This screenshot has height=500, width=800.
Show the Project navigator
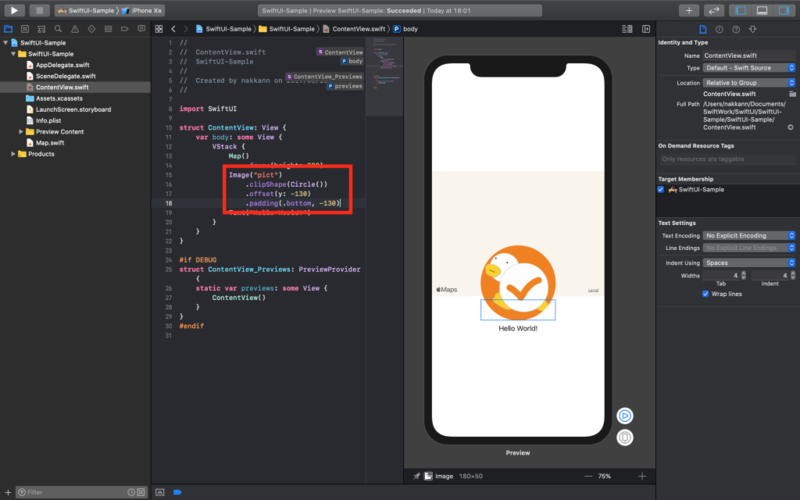point(8,29)
